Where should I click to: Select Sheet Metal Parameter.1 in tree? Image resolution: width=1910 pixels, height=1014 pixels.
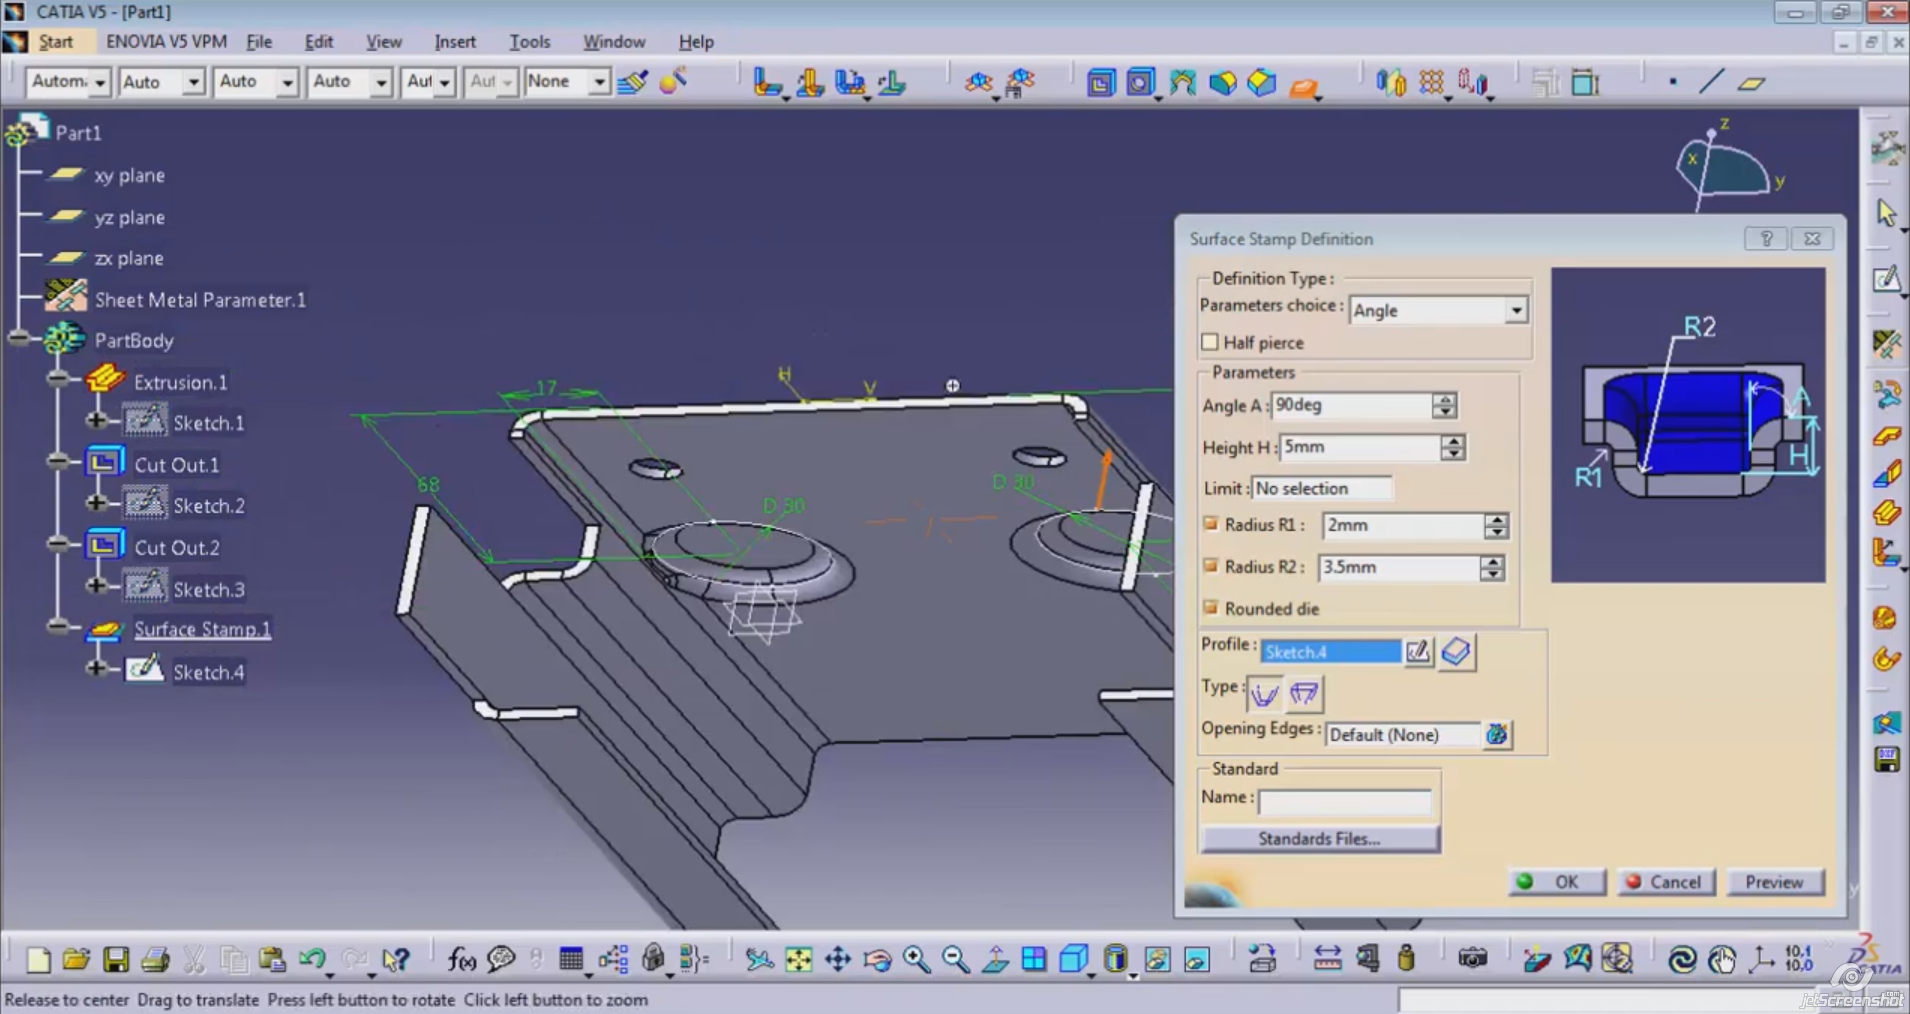[199, 299]
